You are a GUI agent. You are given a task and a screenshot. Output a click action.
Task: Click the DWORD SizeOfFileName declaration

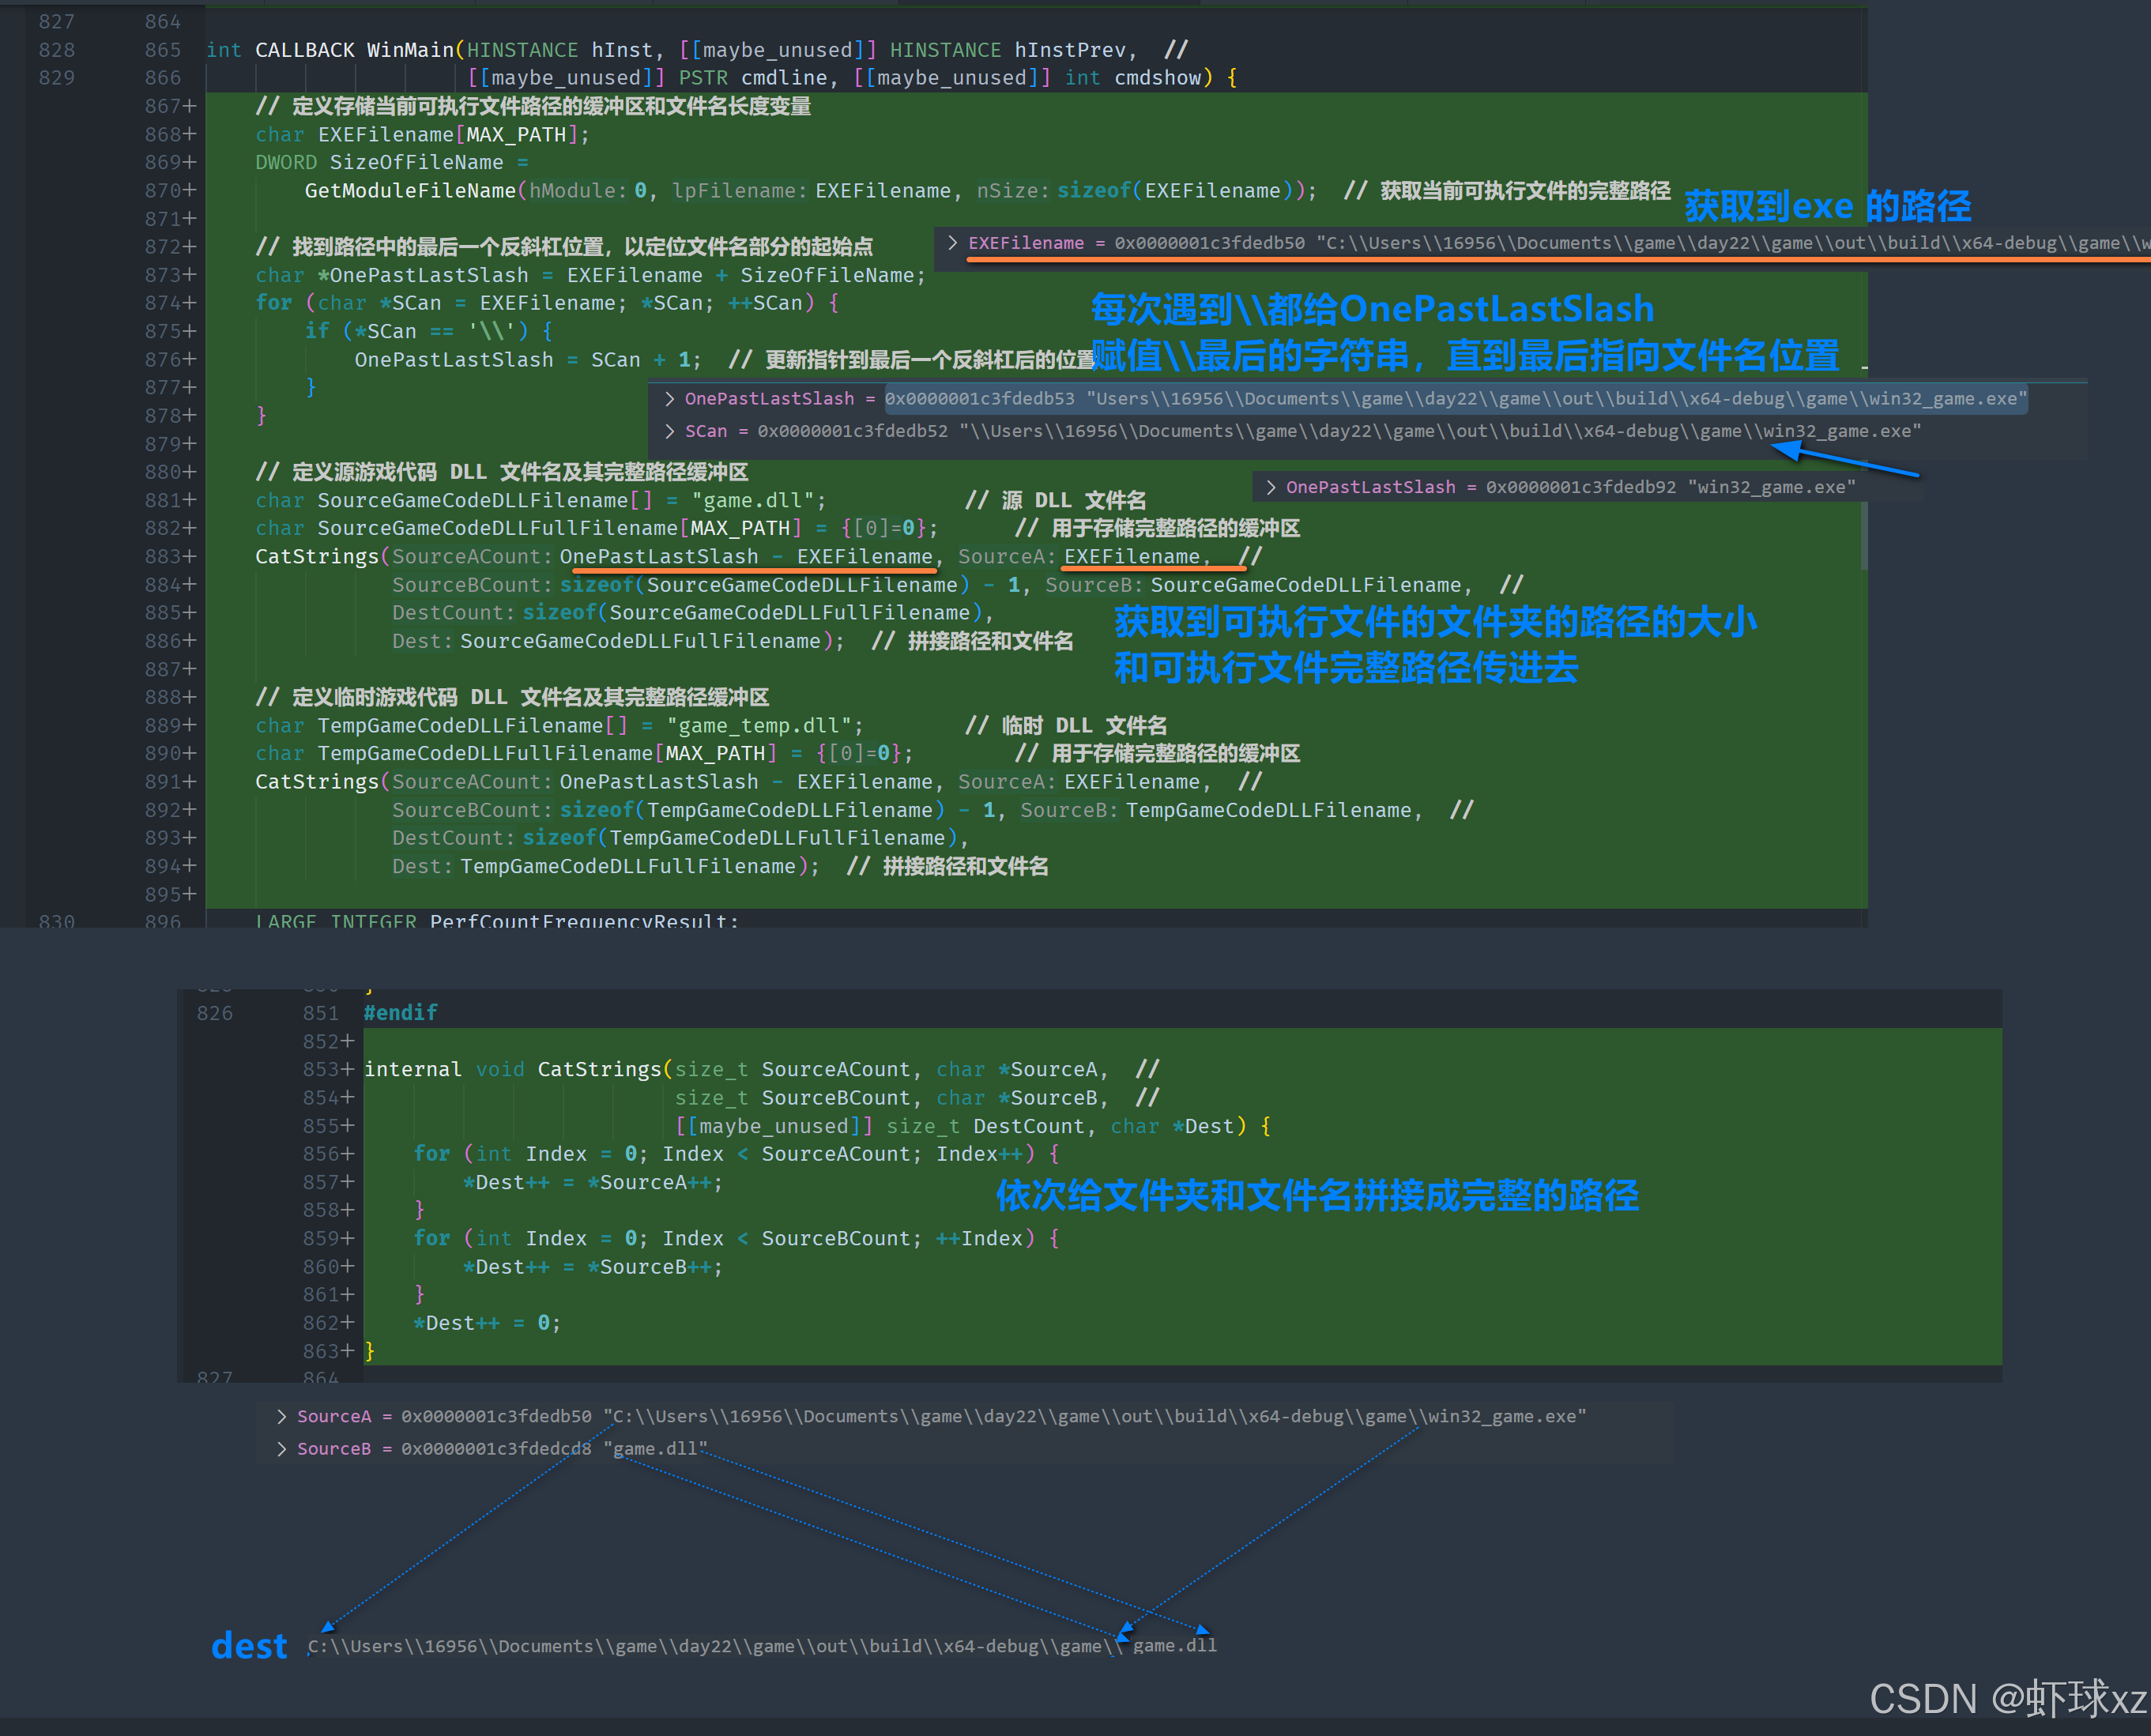point(392,162)
